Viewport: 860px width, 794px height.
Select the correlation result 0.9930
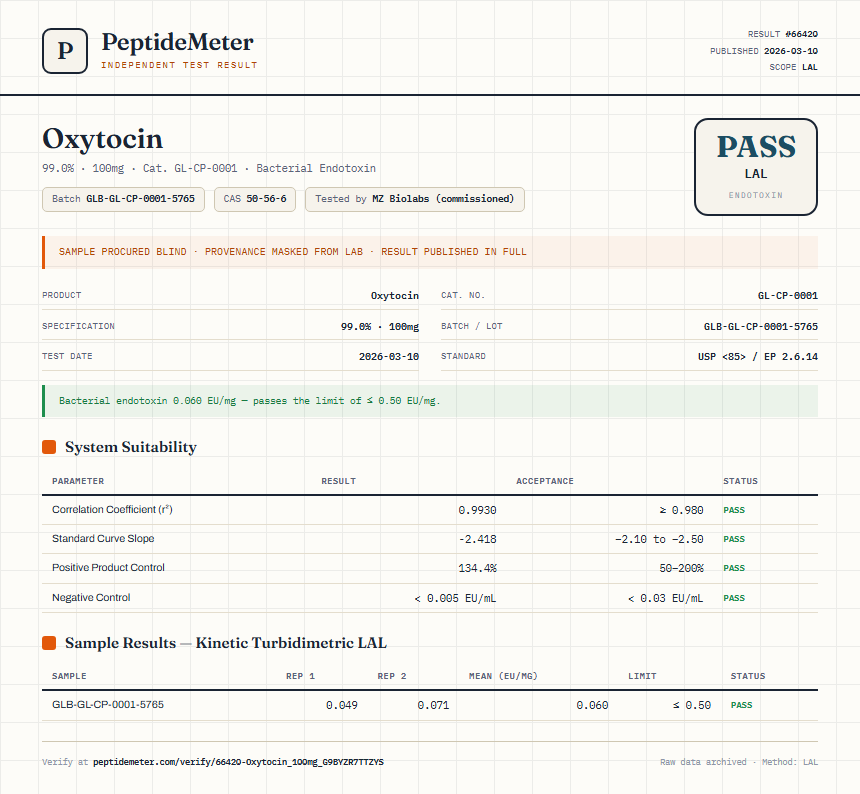[477, 510]
